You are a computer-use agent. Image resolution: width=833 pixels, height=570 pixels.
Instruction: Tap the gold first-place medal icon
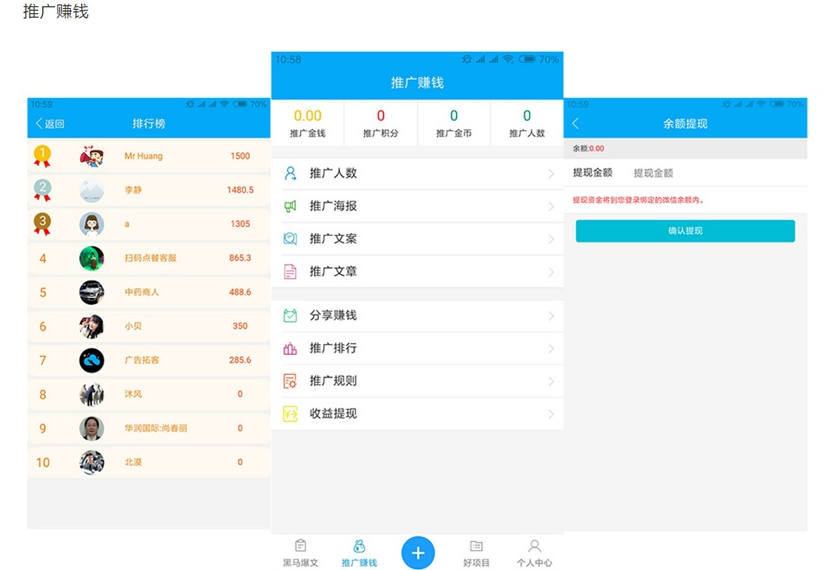(42, 156)
